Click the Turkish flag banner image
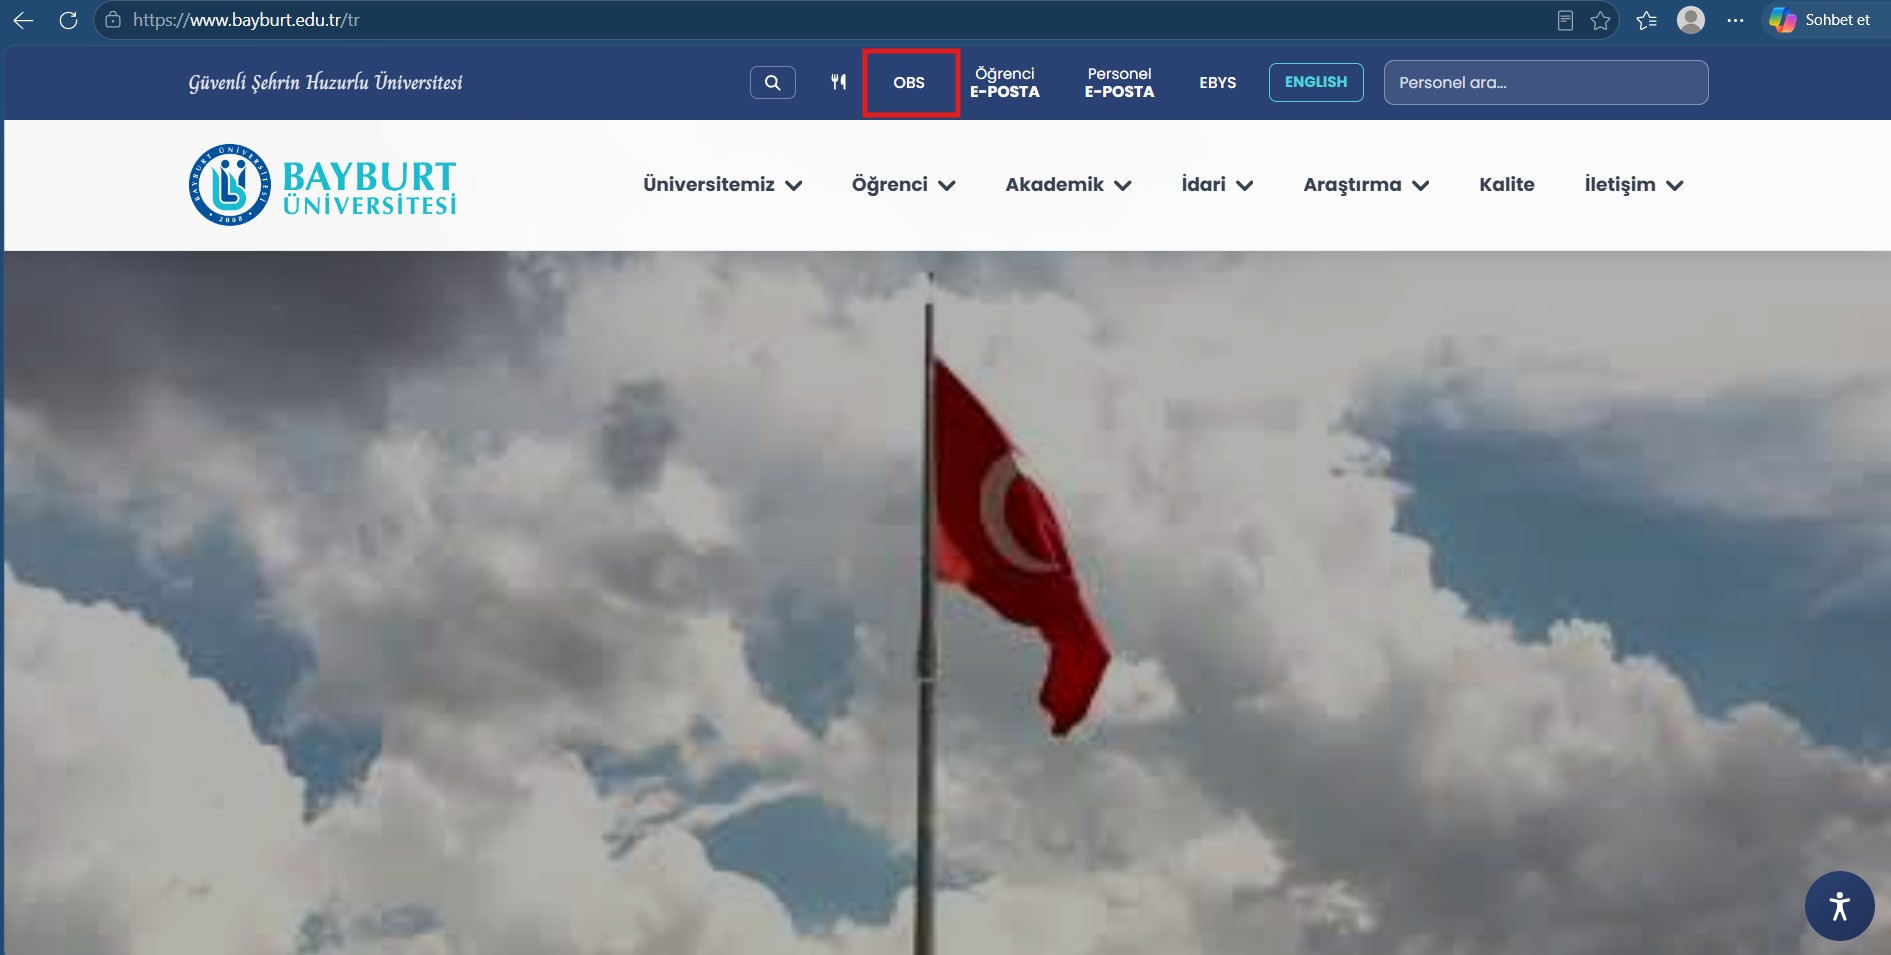Screen dimensions: 1891x955 [946, 602]
